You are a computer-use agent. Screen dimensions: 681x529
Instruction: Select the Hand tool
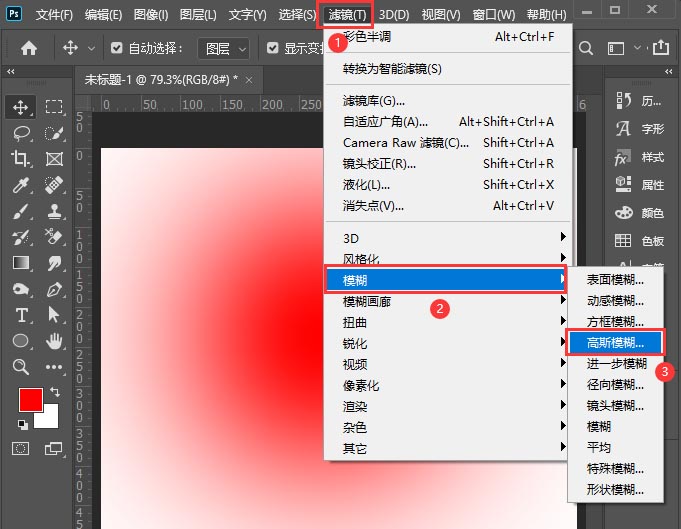[x=54, y=341]
